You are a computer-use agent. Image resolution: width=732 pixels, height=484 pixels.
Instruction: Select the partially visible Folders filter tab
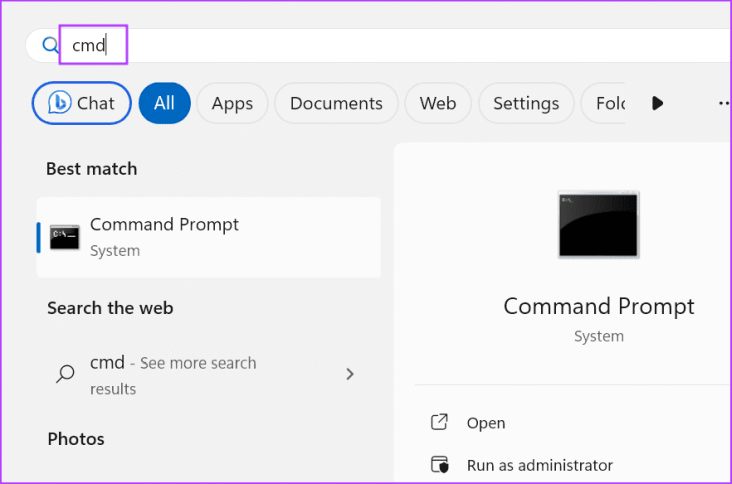[x=608, y=103]
